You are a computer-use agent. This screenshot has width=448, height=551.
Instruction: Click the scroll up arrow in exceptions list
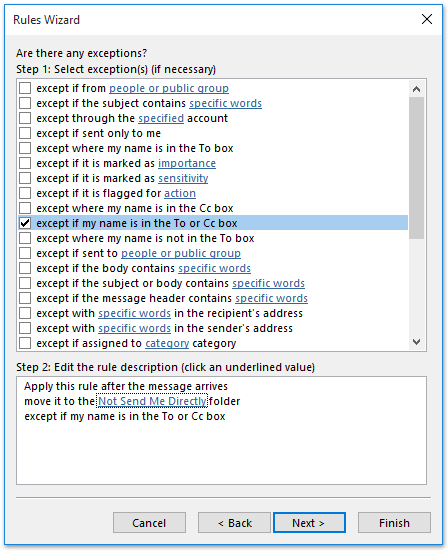pos(416,89)
